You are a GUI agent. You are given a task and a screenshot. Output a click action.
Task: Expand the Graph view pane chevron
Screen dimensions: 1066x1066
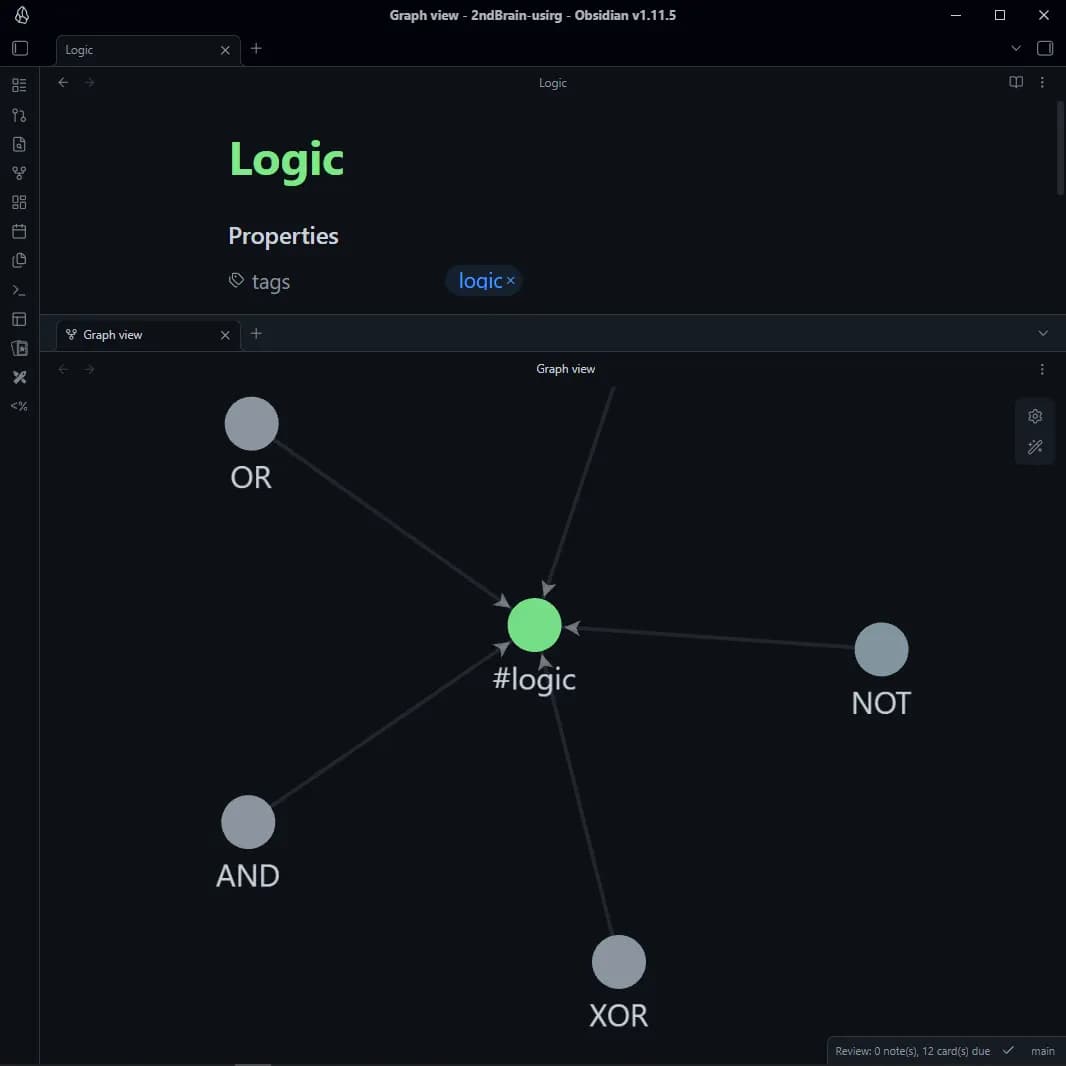(1043, 333)
